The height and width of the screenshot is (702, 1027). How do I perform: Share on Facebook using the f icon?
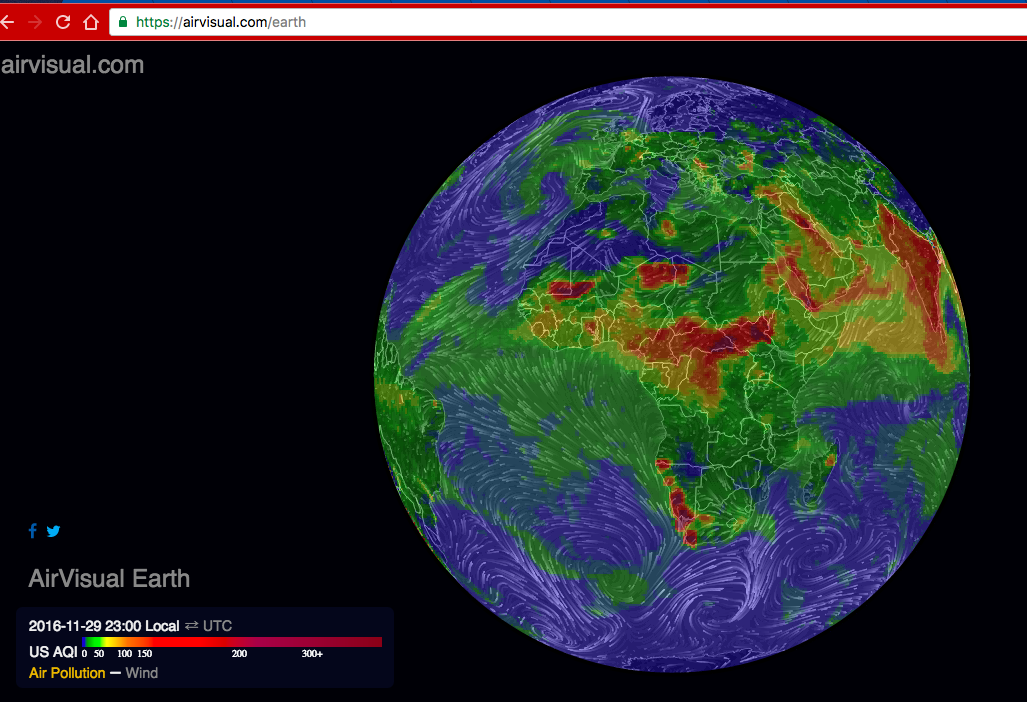[33, 530]
